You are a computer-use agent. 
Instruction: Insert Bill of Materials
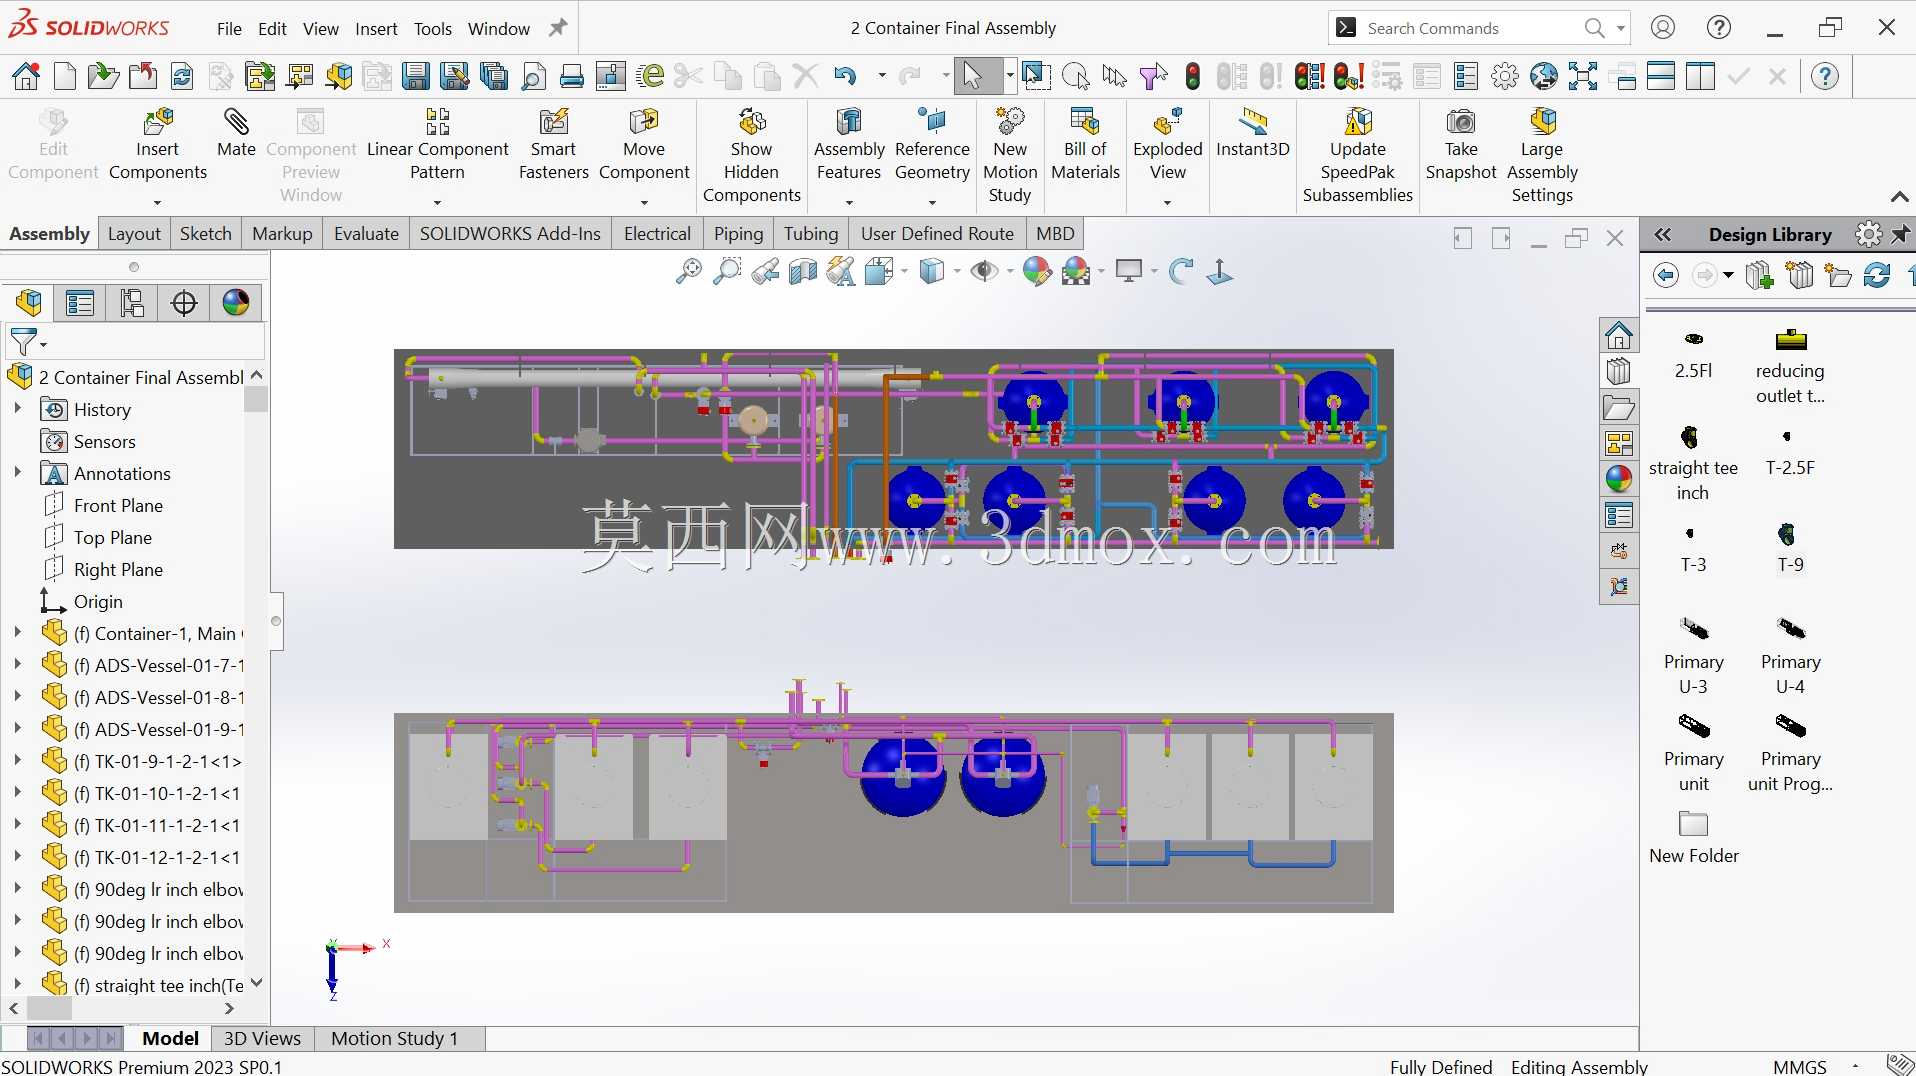(x=1085, y=145)
